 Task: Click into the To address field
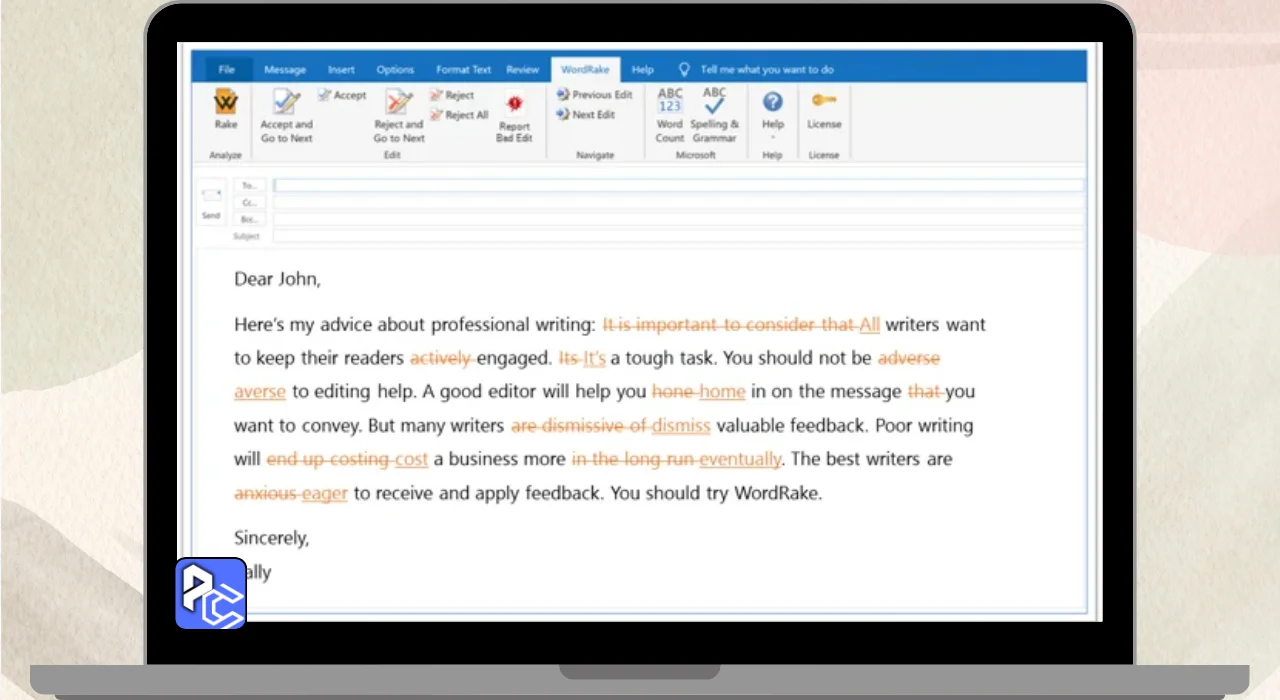tap(679, 185)
